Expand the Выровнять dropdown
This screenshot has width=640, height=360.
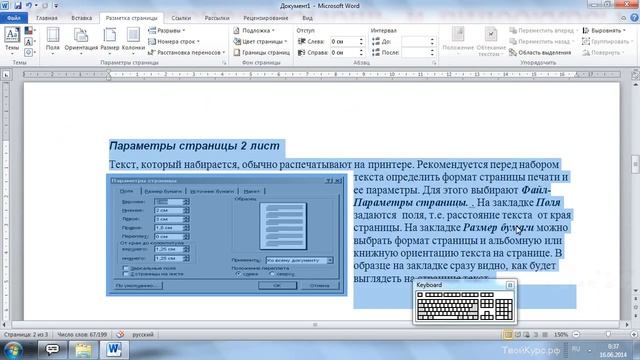click(x=604, y=31)
